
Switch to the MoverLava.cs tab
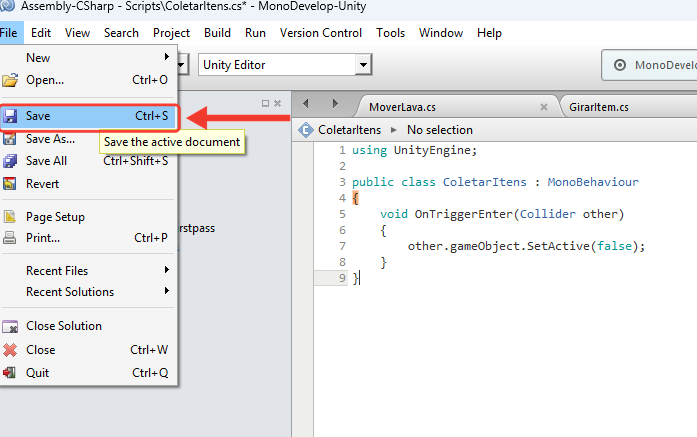[x=456, y=107]
